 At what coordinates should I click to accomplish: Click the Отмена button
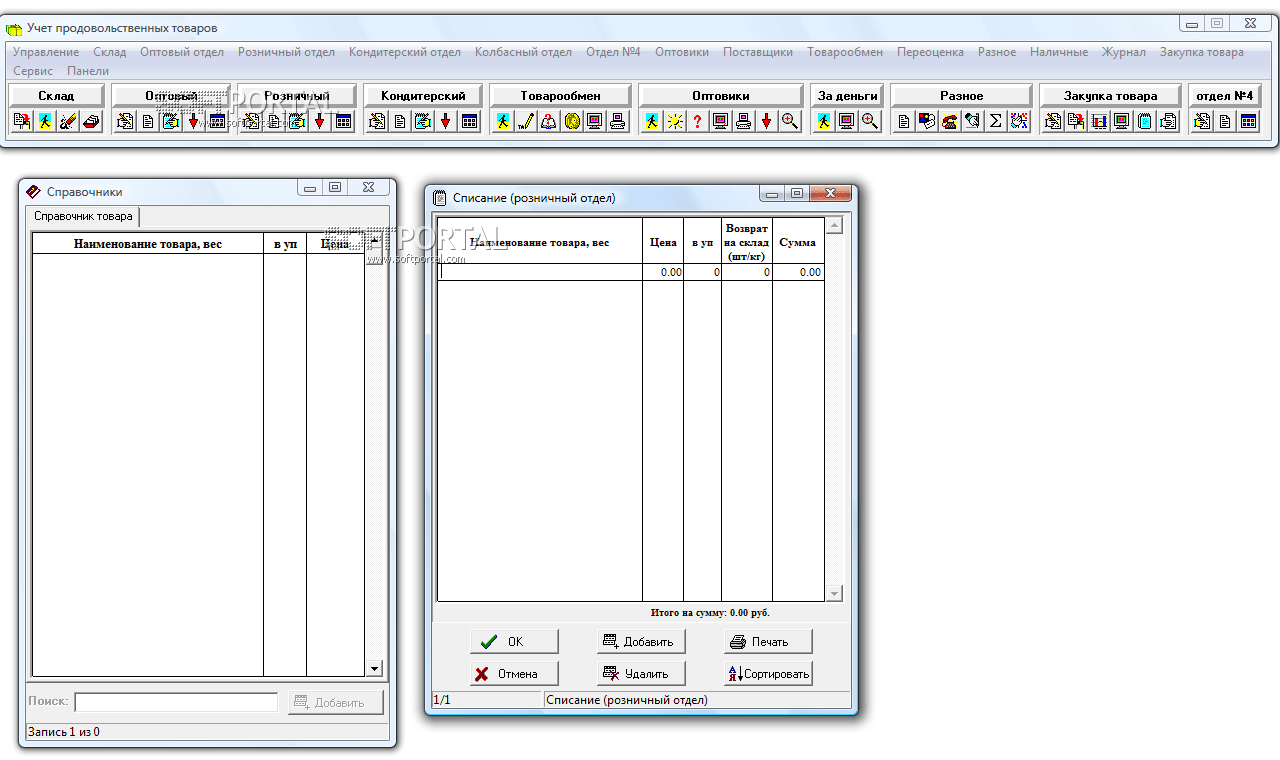click(x=514, y=674)
